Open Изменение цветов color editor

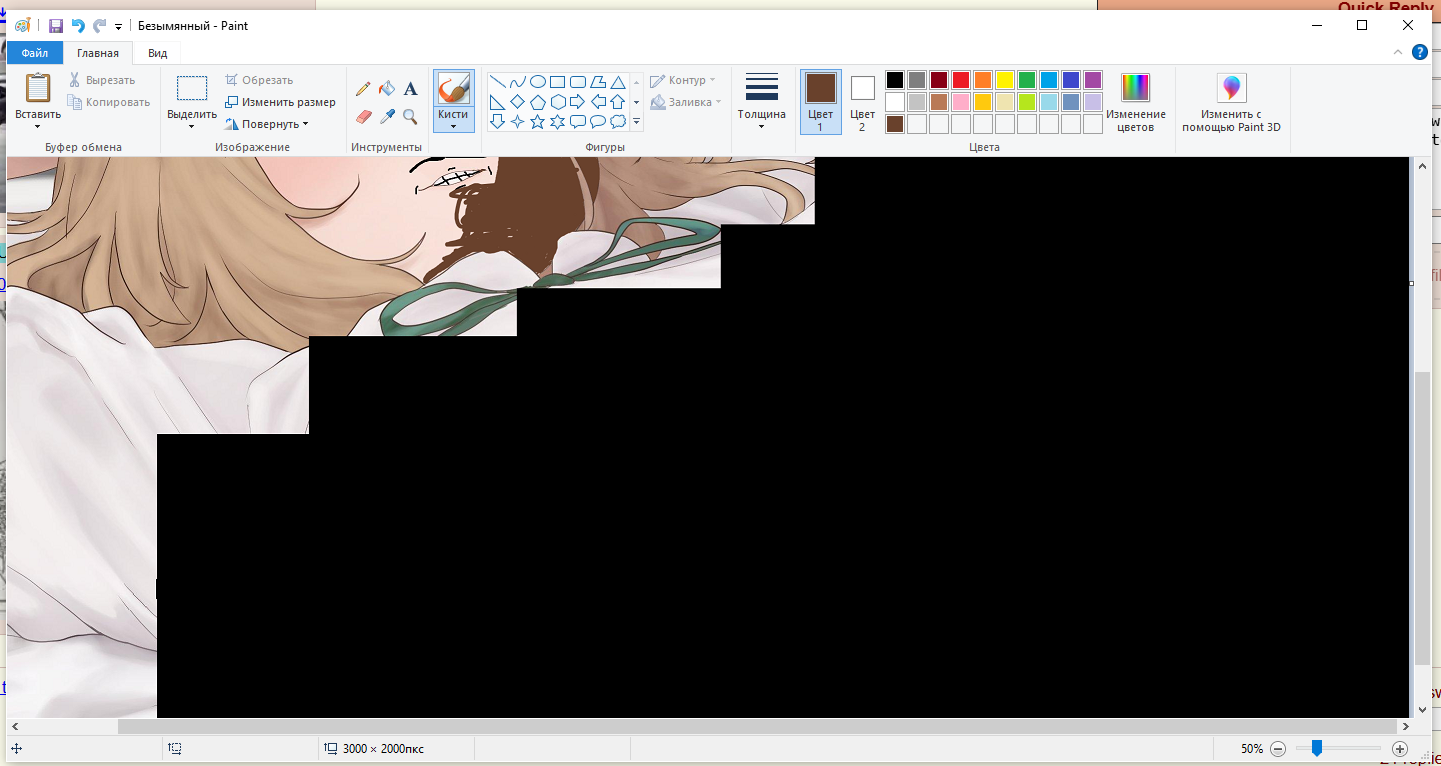click(1136, 102)
